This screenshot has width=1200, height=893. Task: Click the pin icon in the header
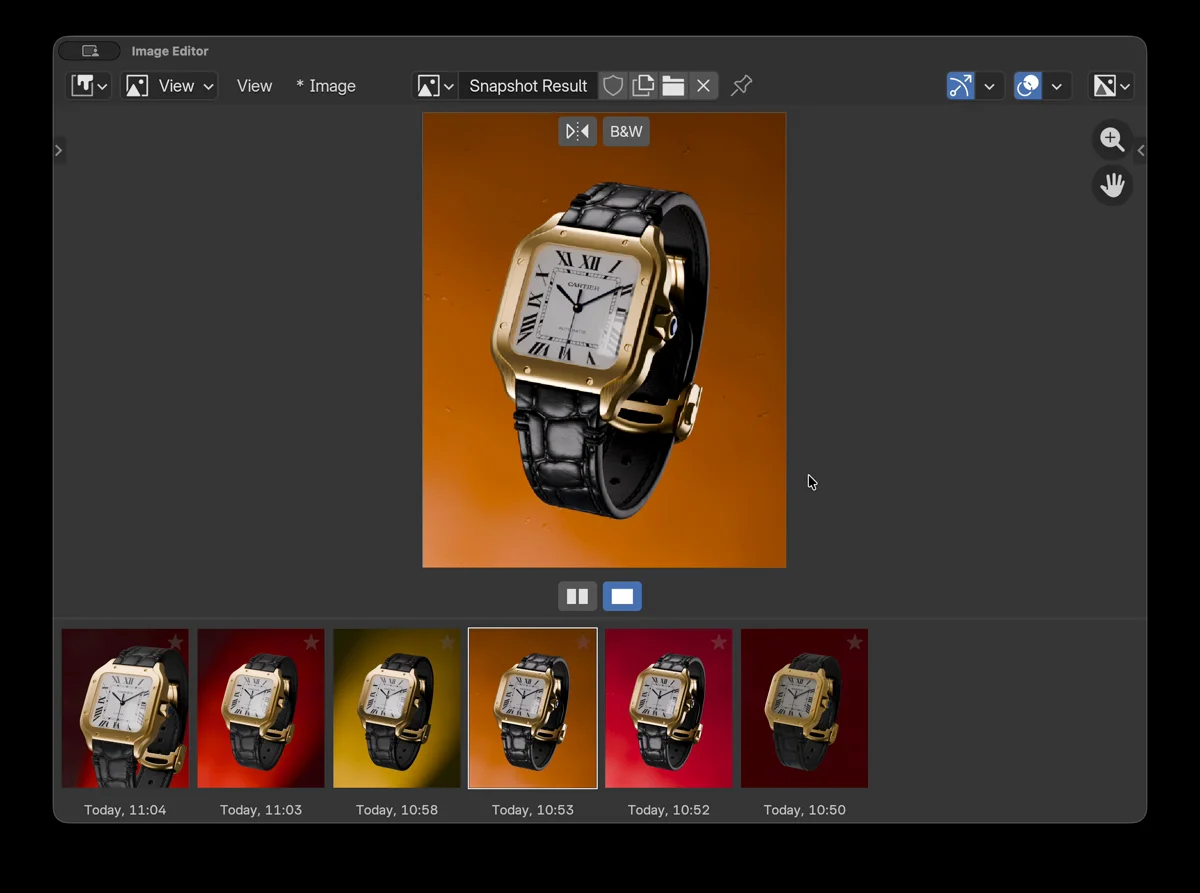point(741,85)
